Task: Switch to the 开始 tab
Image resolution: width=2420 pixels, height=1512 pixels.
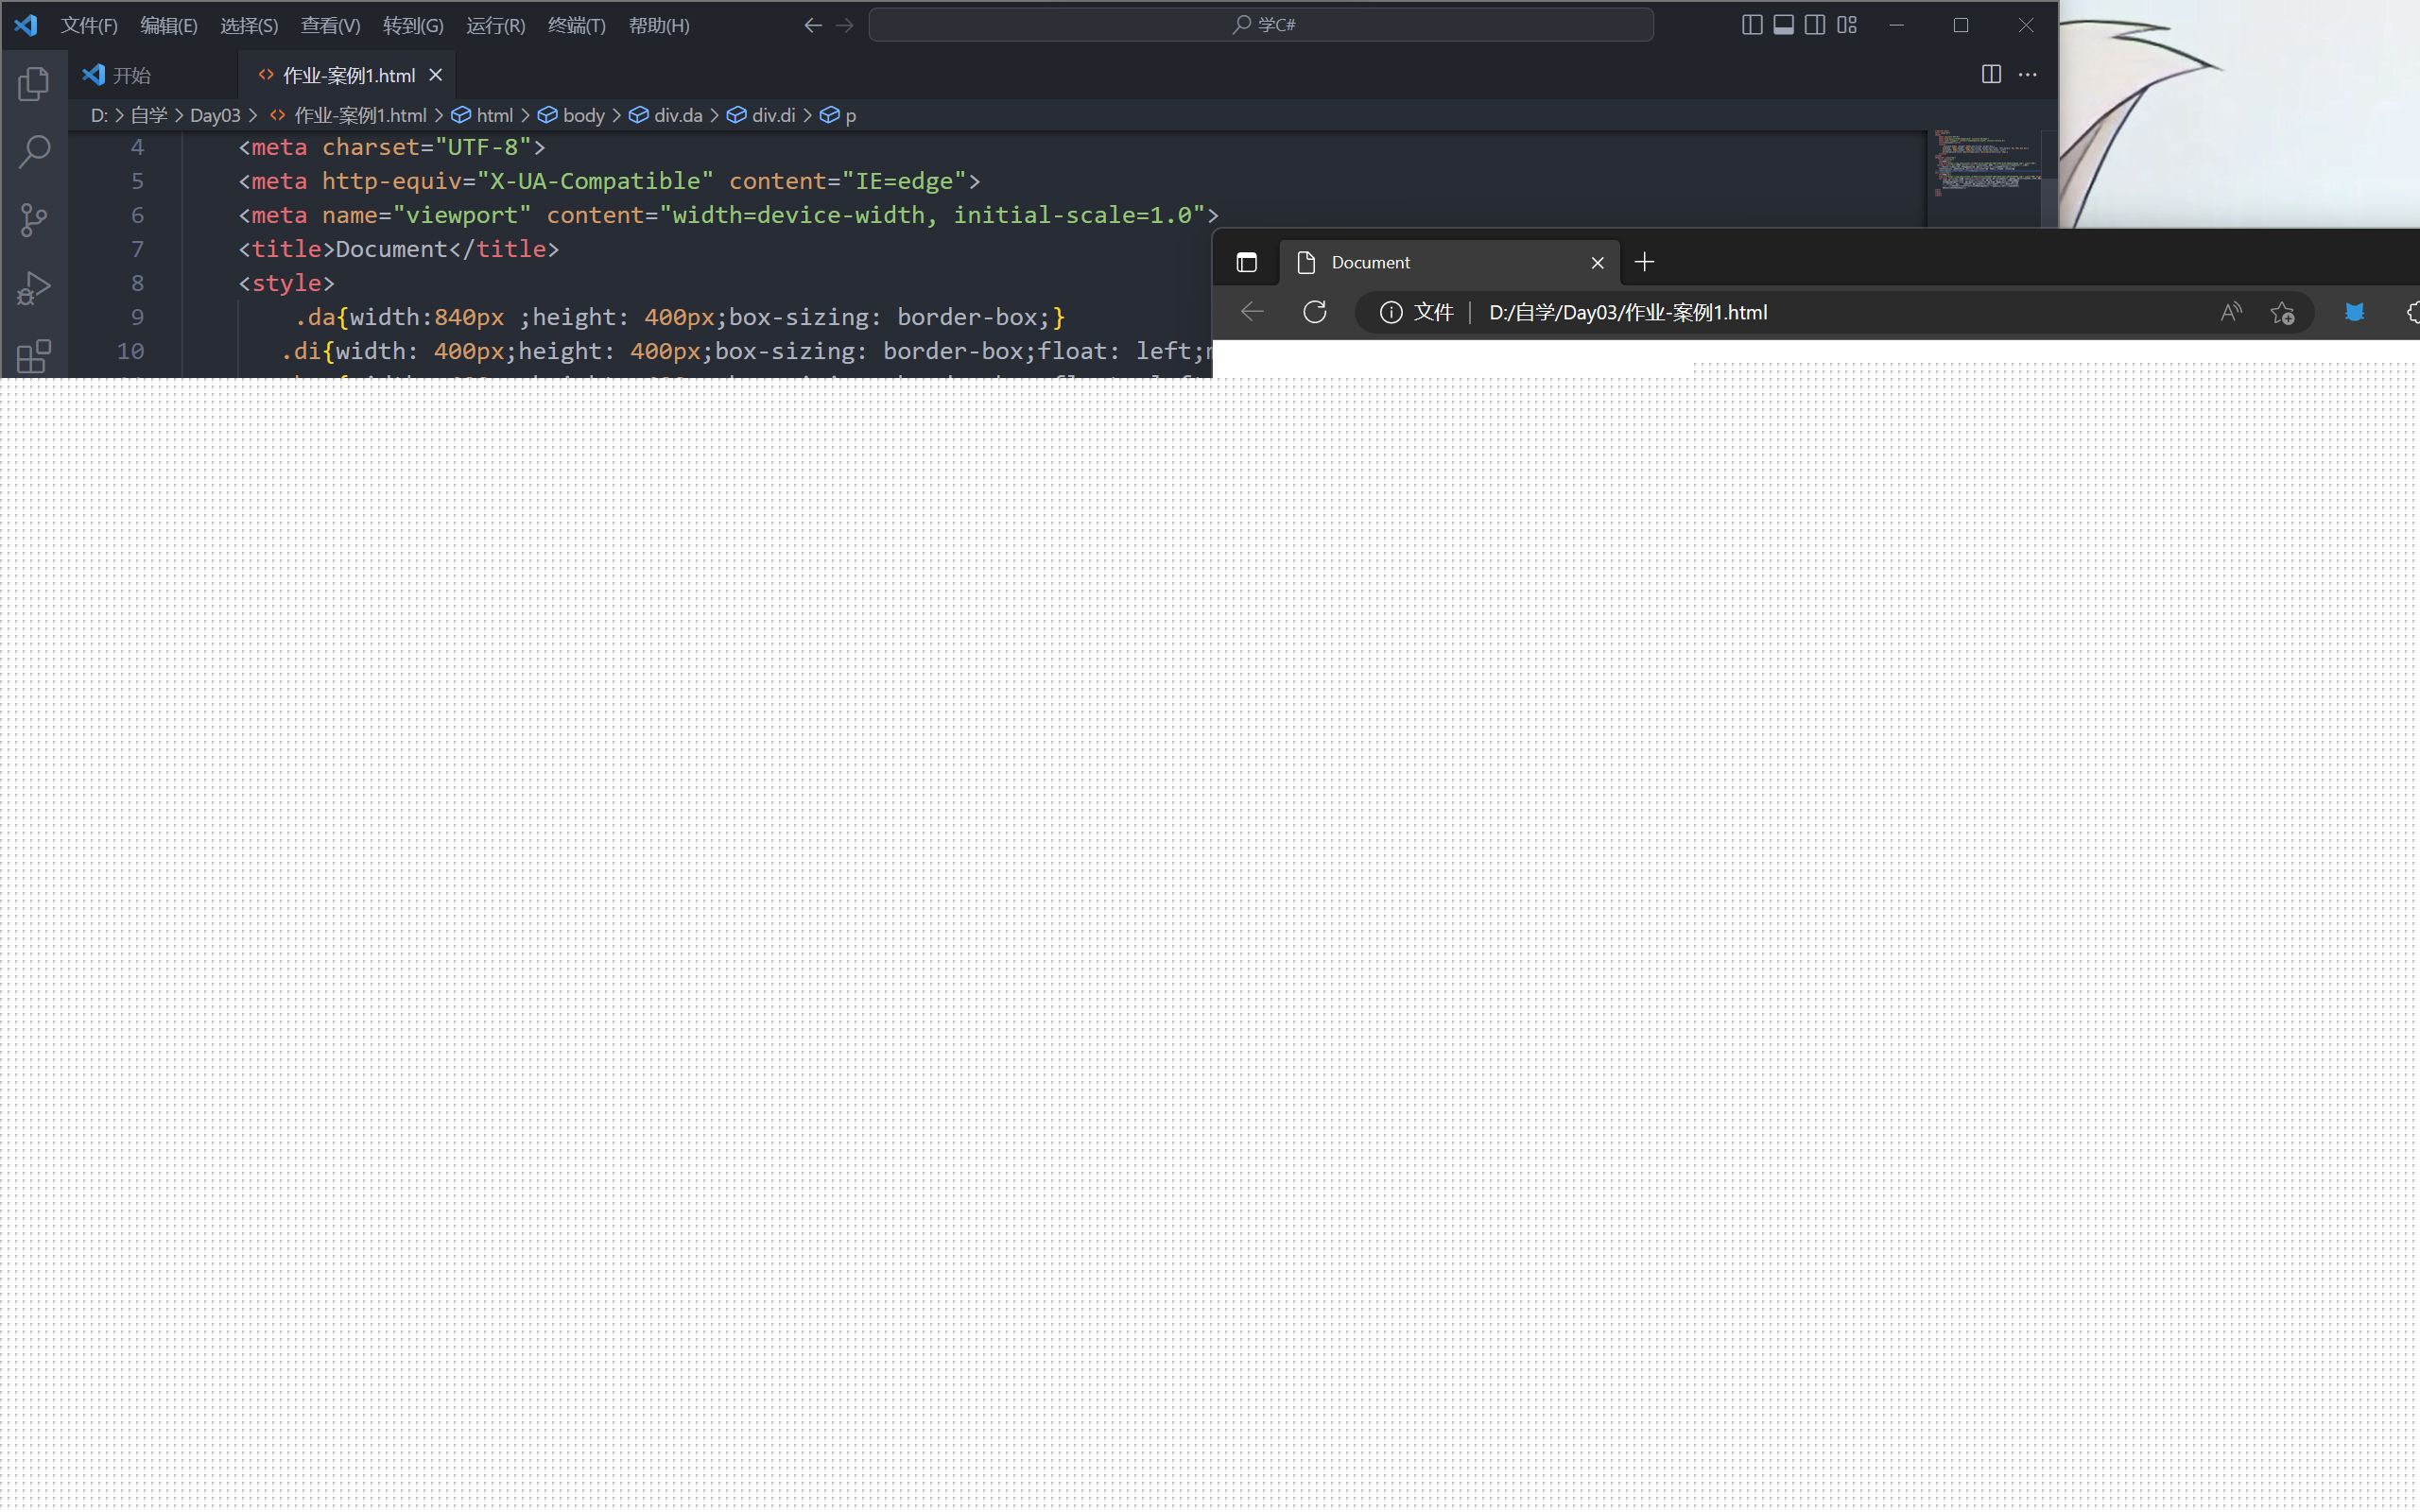Action: pyautogui.click(x=130, y=75)
